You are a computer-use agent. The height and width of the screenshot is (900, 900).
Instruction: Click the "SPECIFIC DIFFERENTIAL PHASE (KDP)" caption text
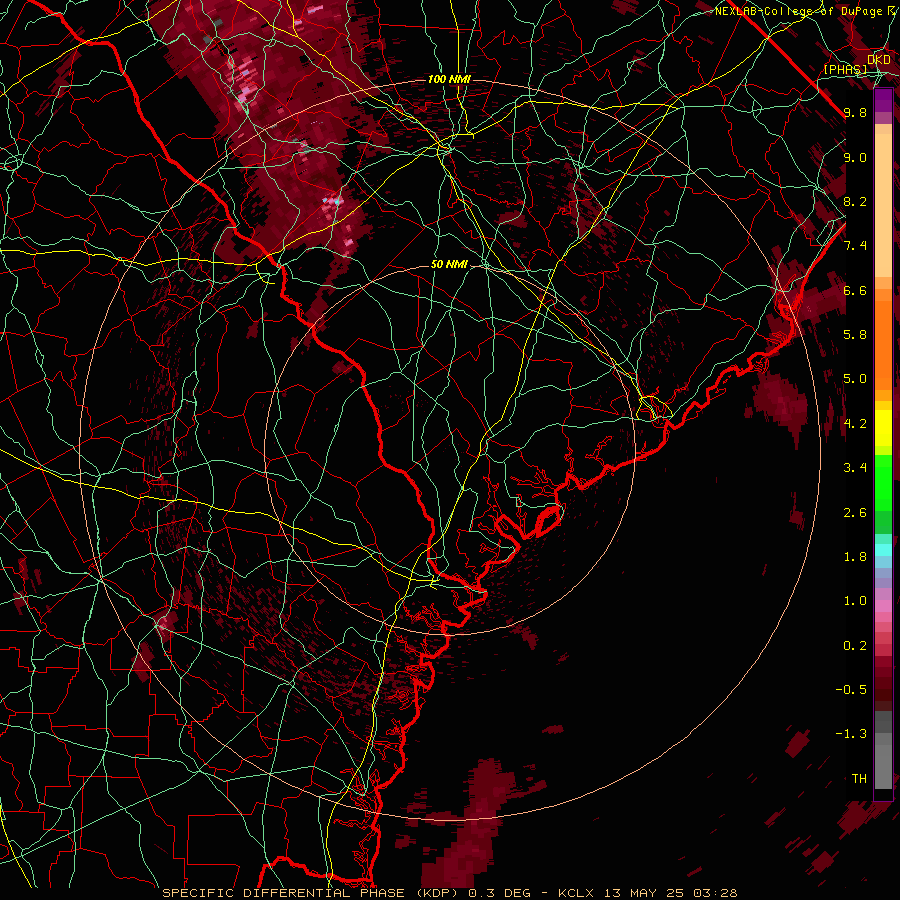click(313, 893)
